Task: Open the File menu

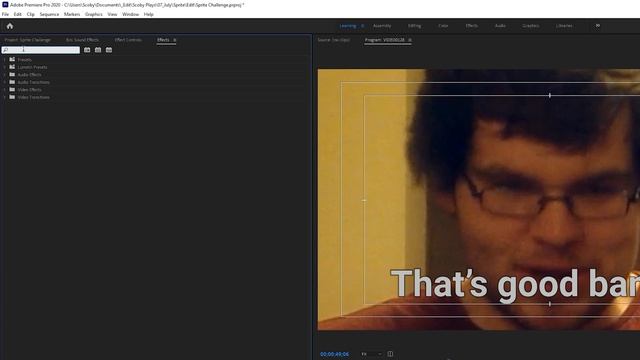Action: click(x=5, y=14)
